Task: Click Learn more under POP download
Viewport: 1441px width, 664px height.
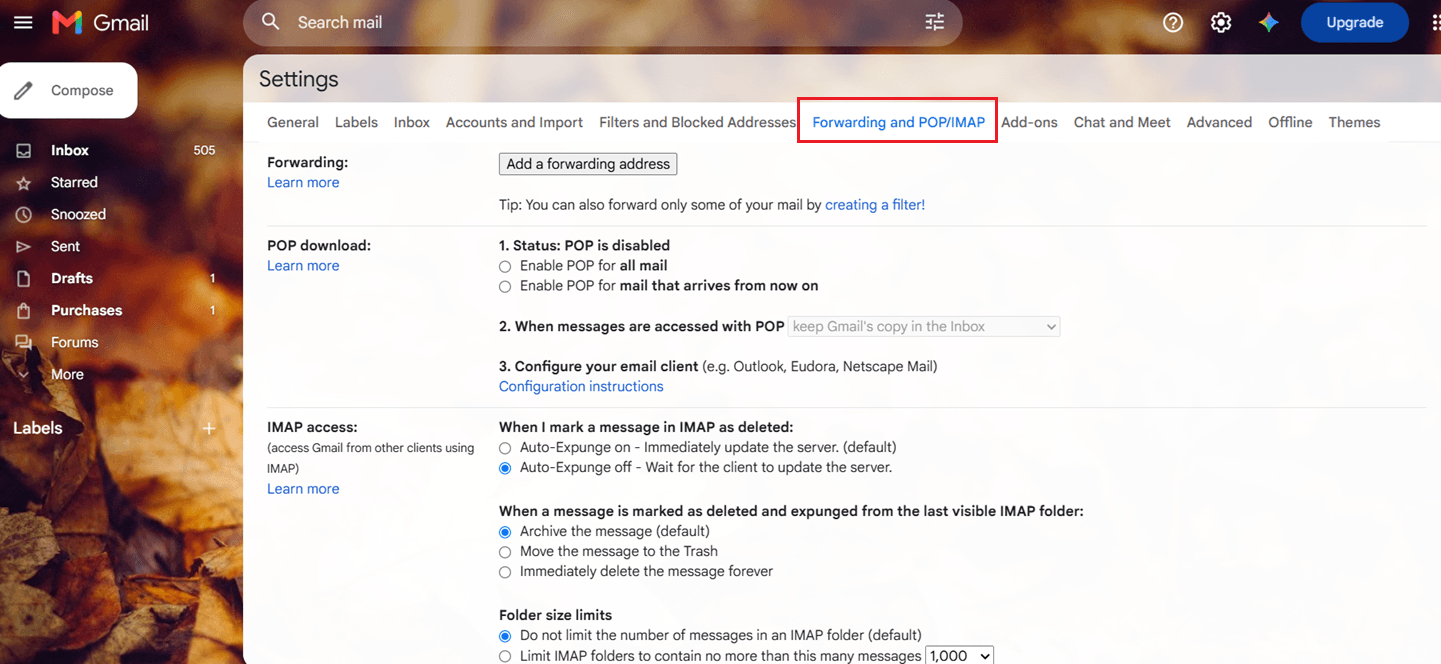Action: coord(303,265)
